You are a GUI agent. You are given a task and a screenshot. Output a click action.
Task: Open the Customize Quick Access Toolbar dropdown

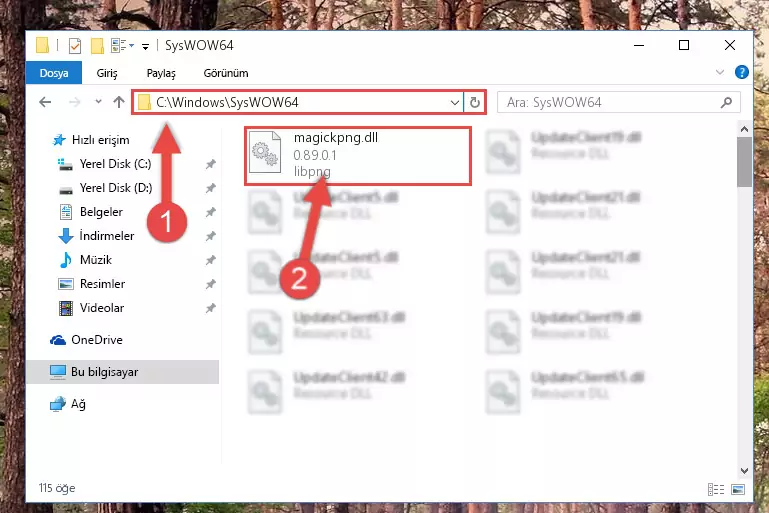click(145, 47)
